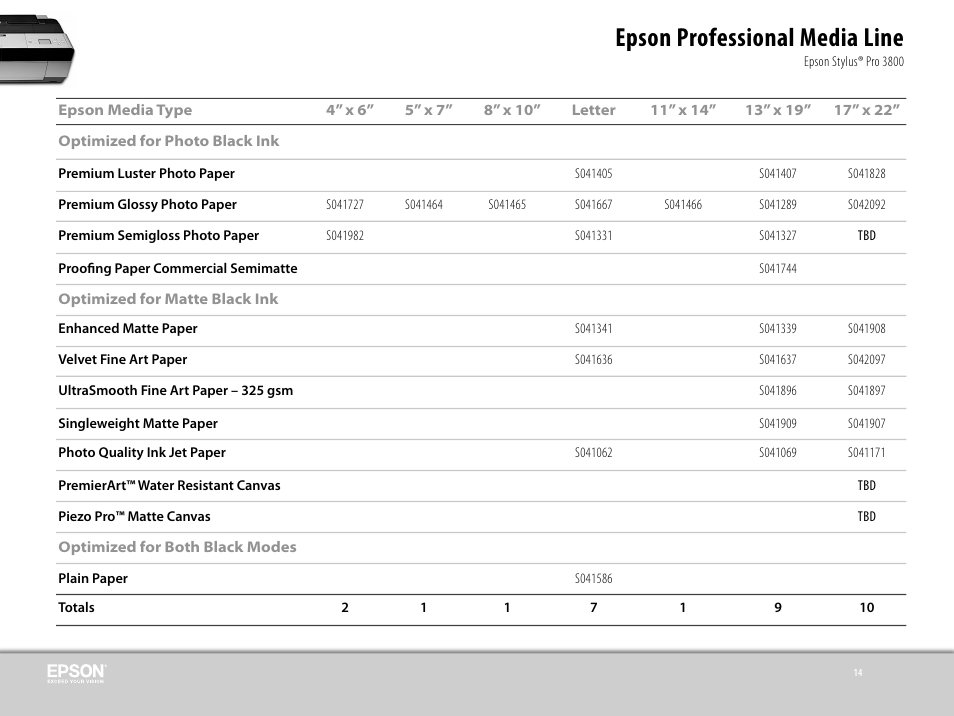Select part number S041069

coord(778,453)
